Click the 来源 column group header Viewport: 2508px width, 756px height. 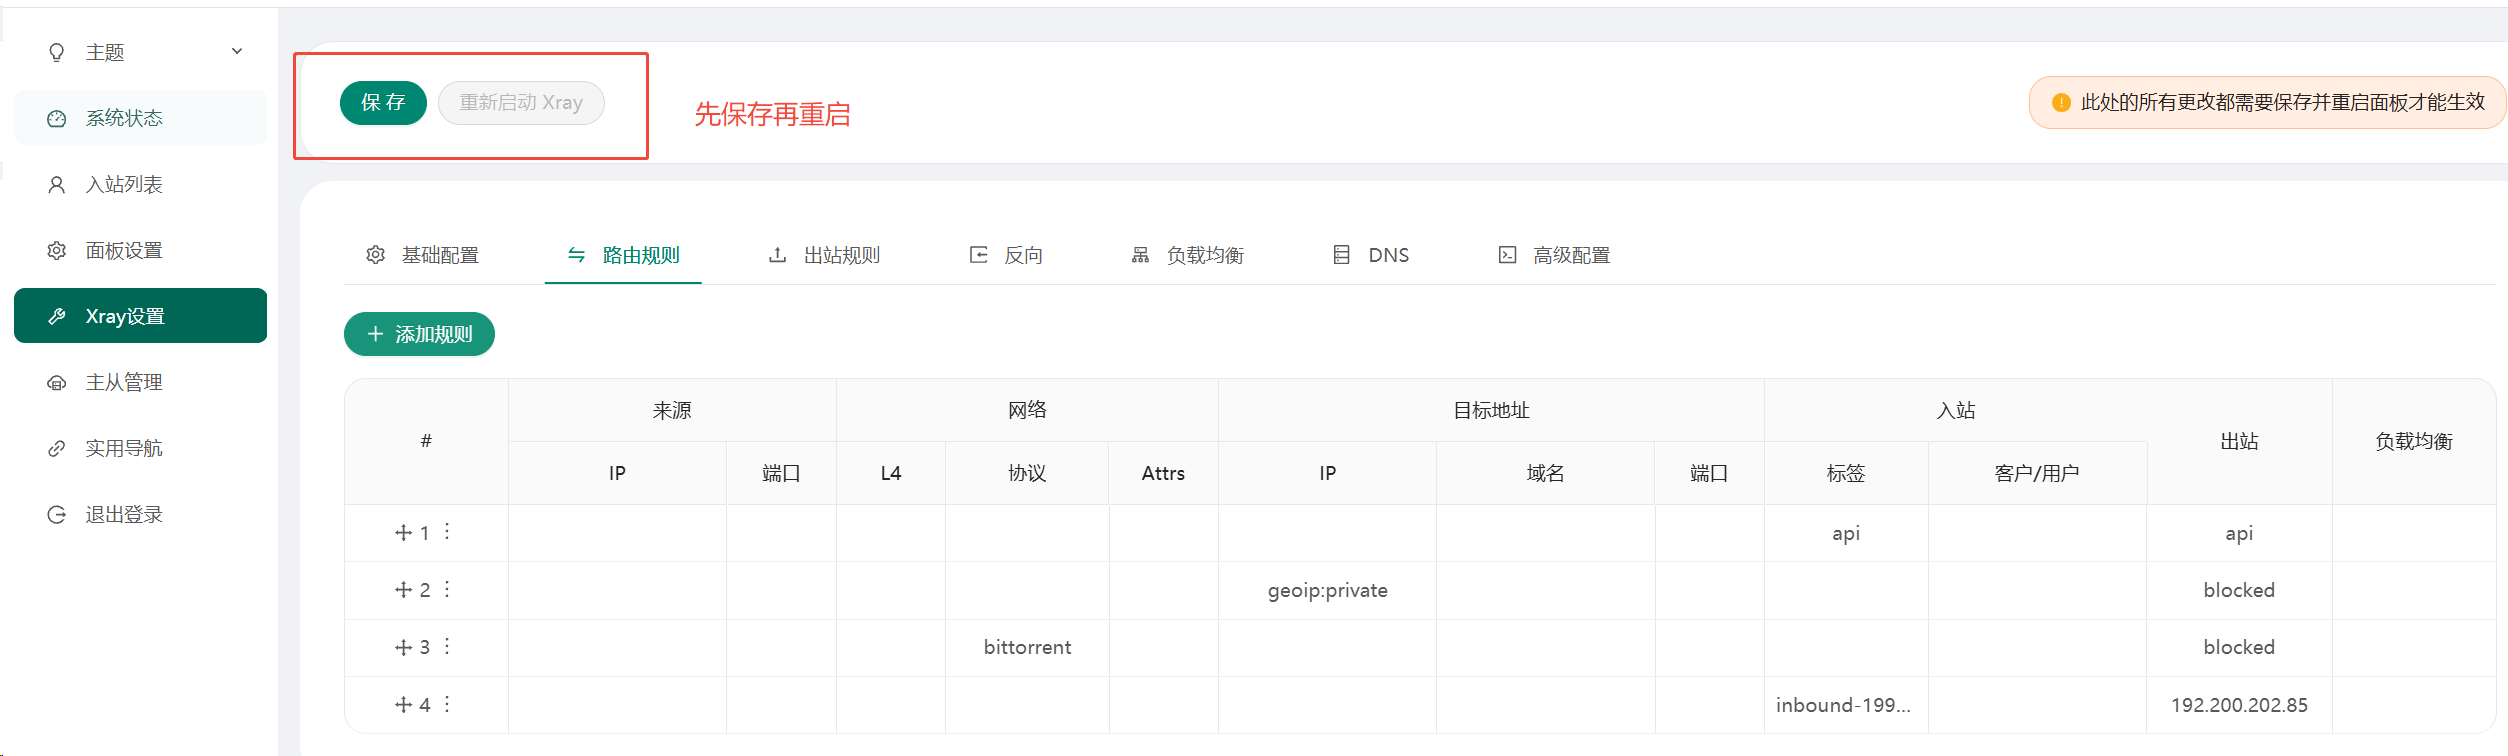coord(672,410)
